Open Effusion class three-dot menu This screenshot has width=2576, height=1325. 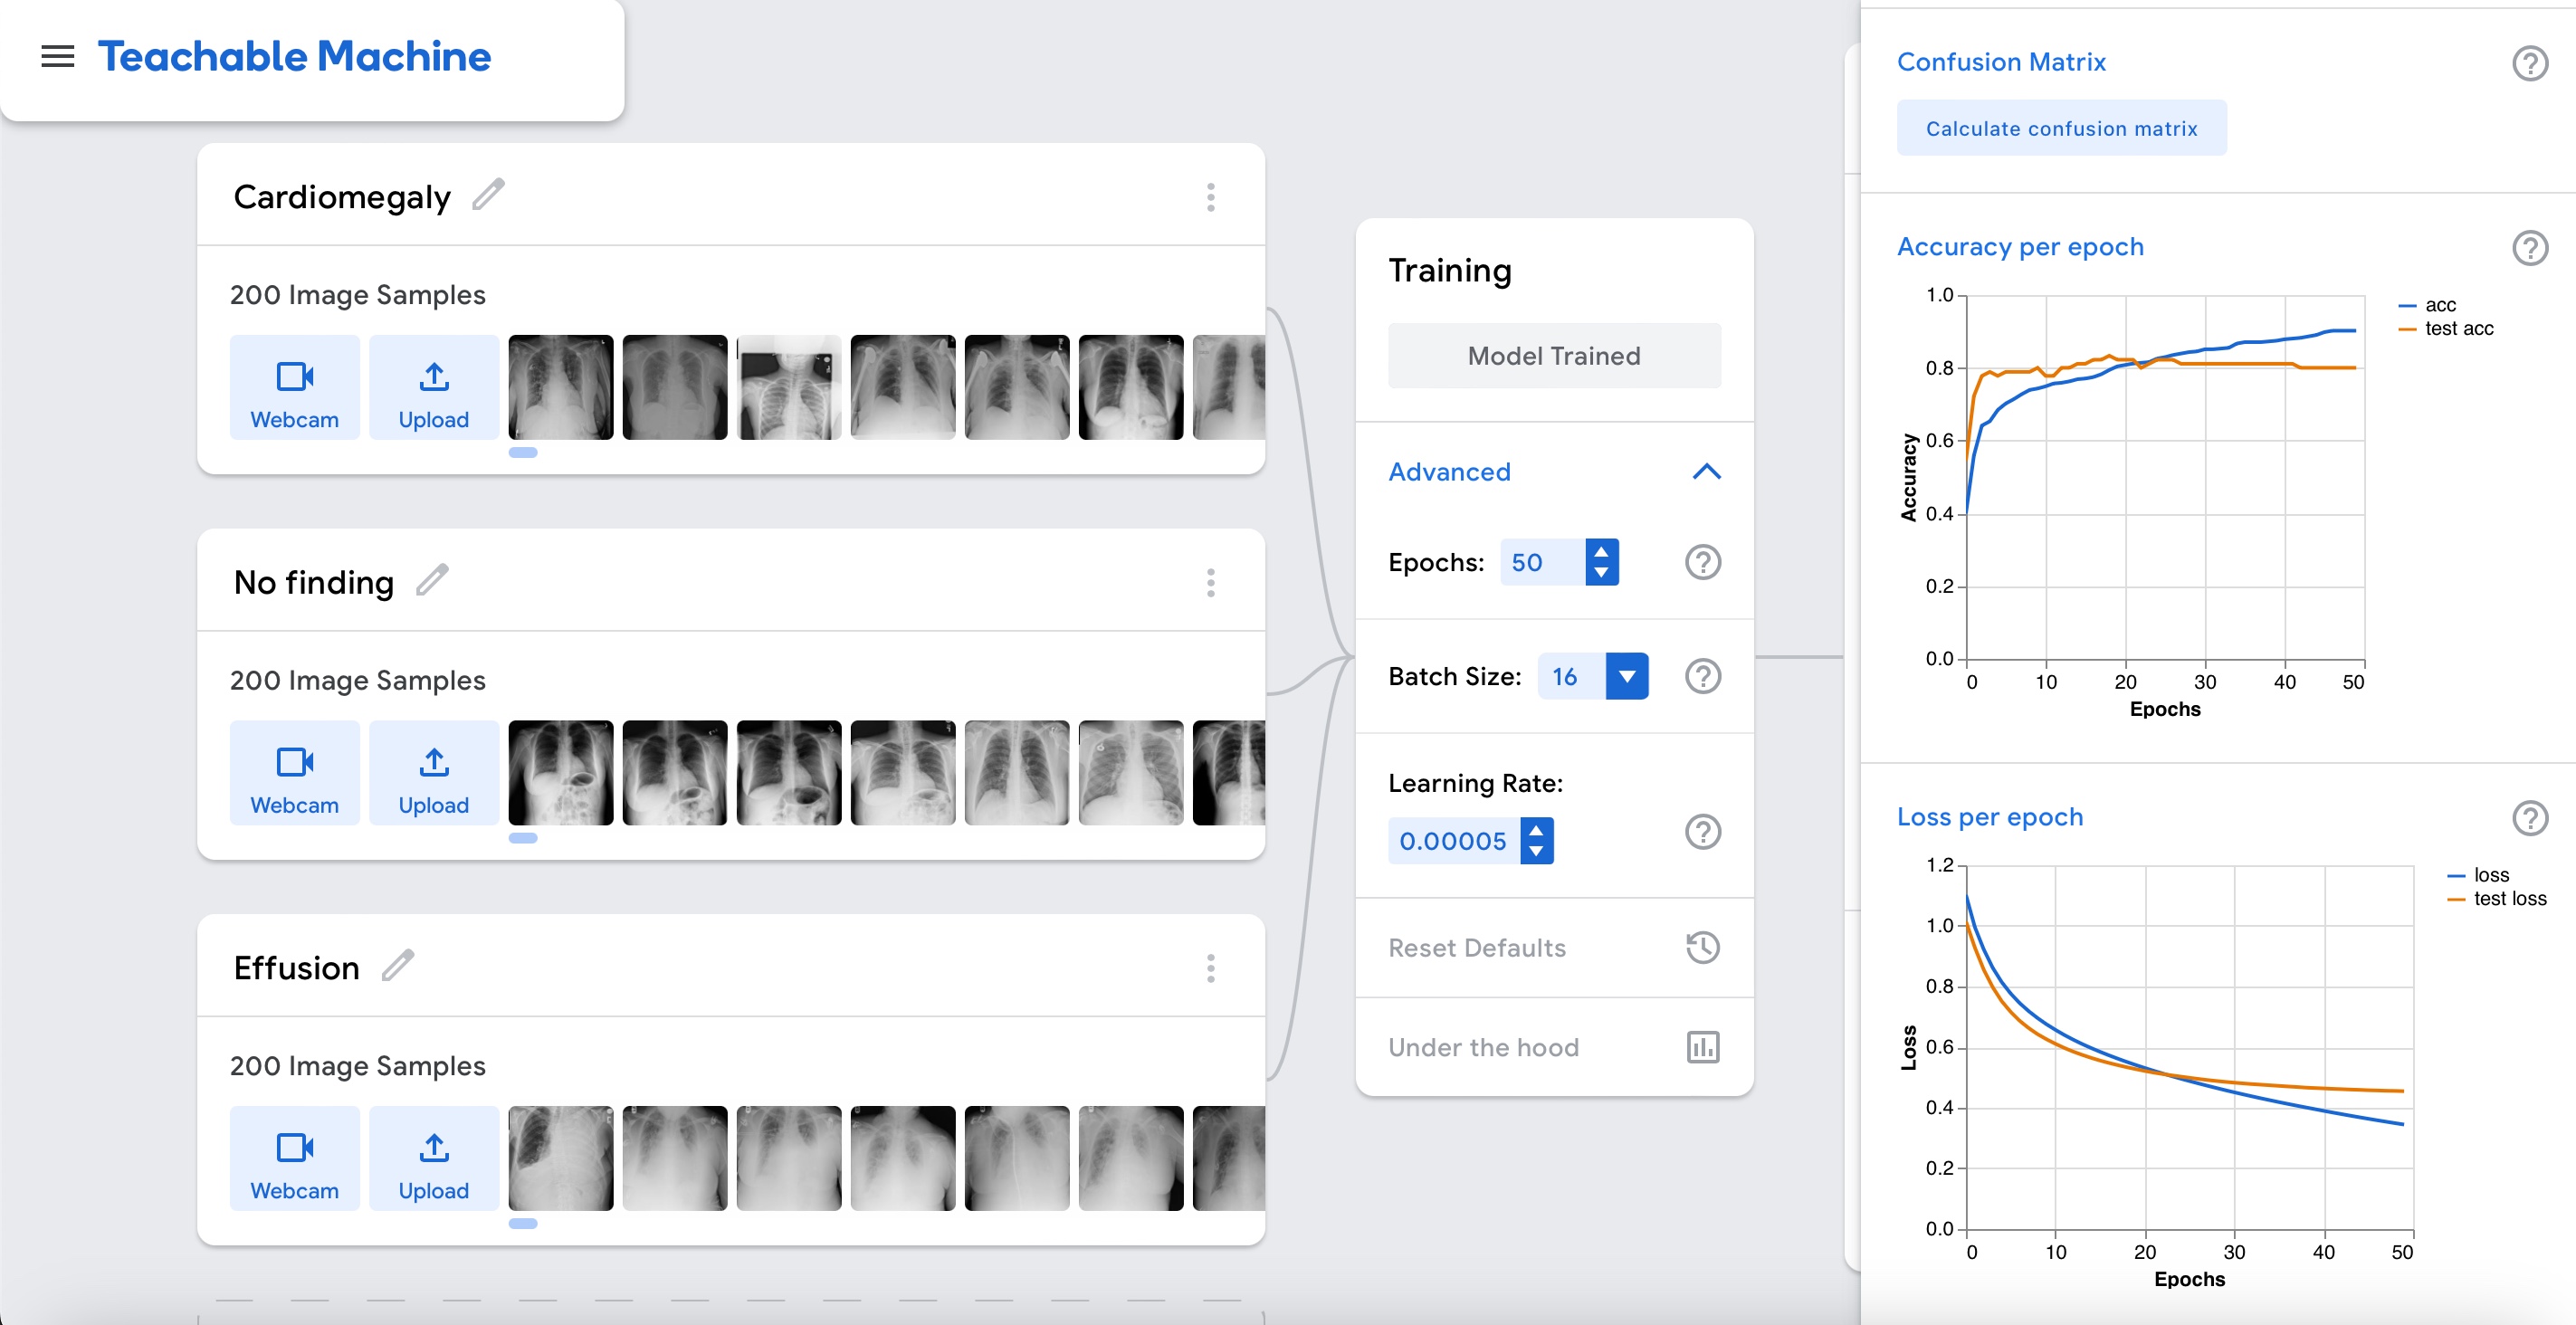coord(1210,968)
